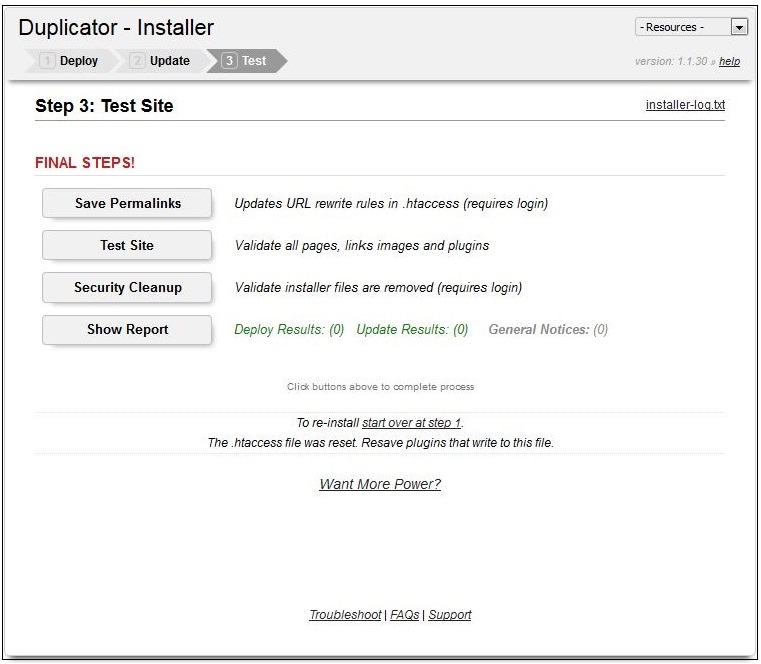Click the Resources dropdown arrow
This screenshot has height=664, width=761.
[x=739, y=27]
